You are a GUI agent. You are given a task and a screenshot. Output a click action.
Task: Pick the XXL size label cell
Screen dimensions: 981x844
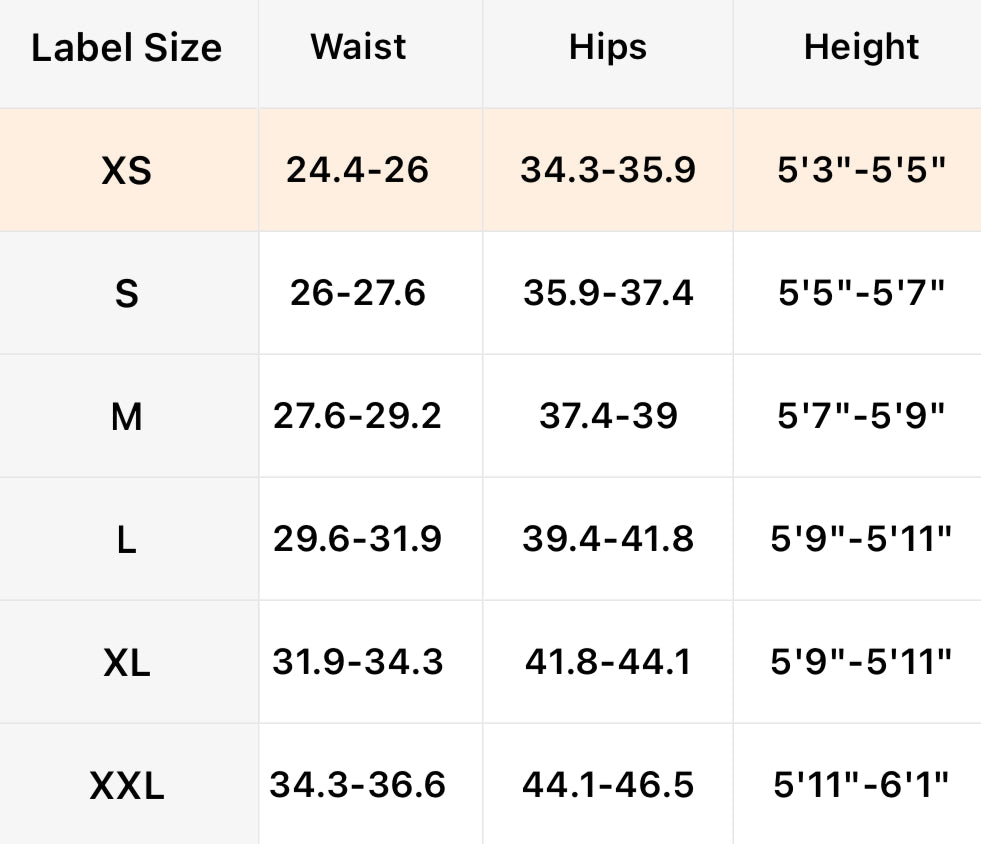click(x=127, y=786)
